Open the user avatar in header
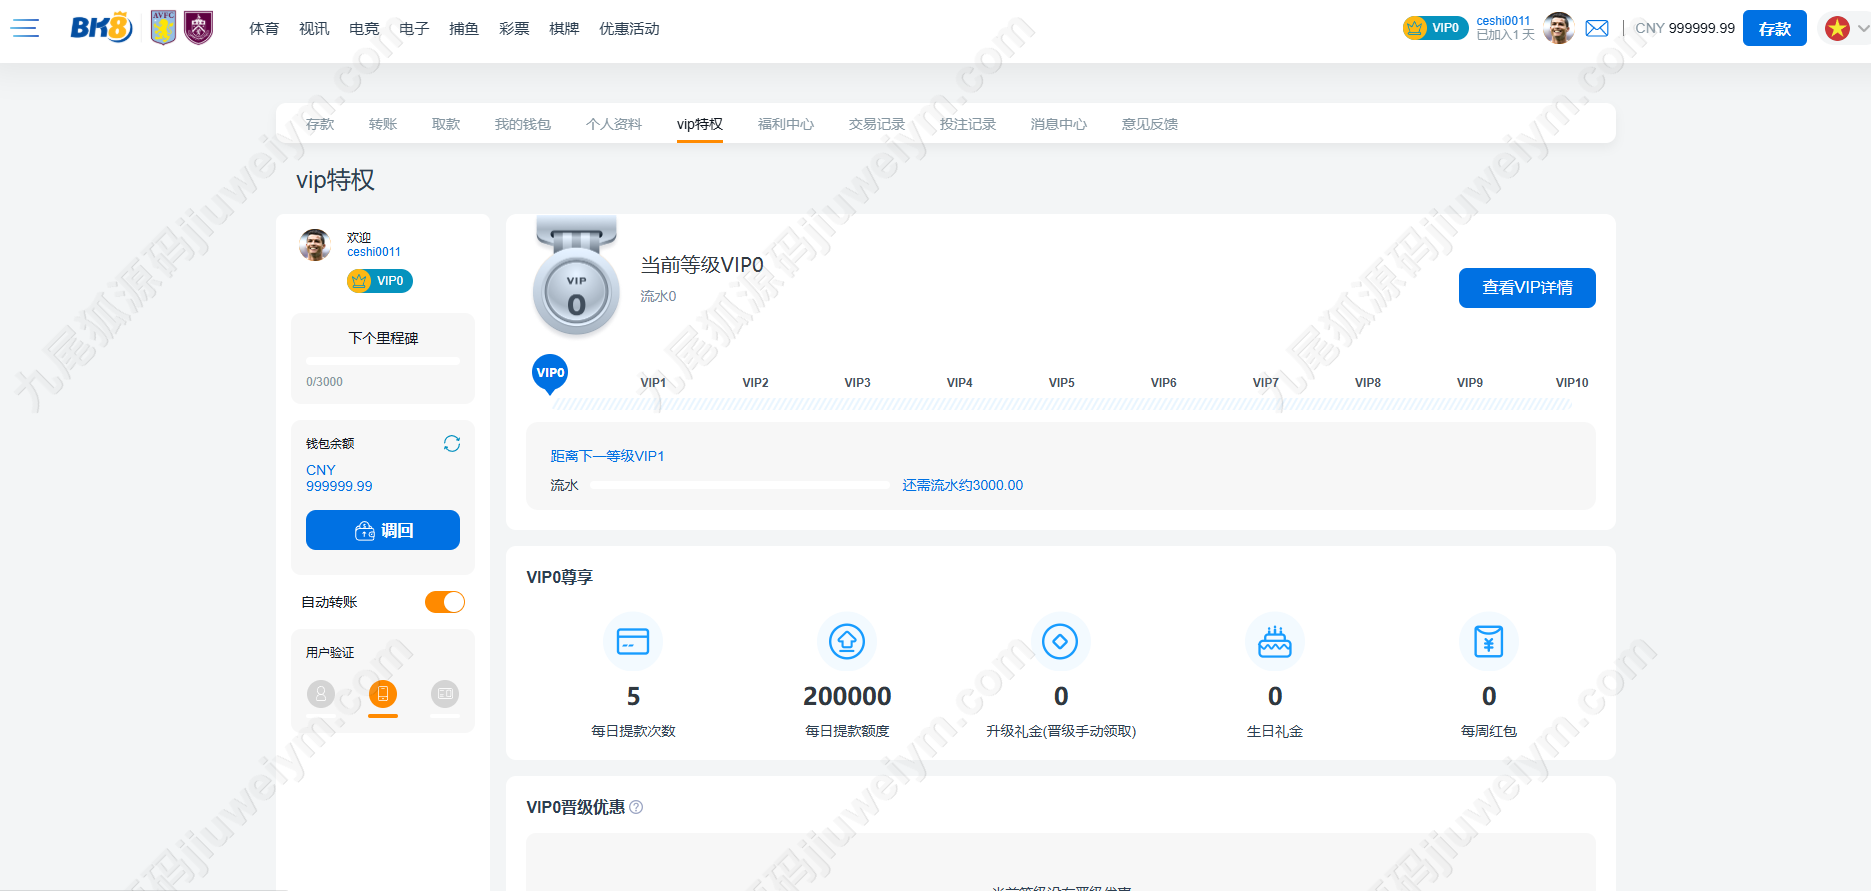Screen dimensions: 1871x891 (x=1558, y=28)
